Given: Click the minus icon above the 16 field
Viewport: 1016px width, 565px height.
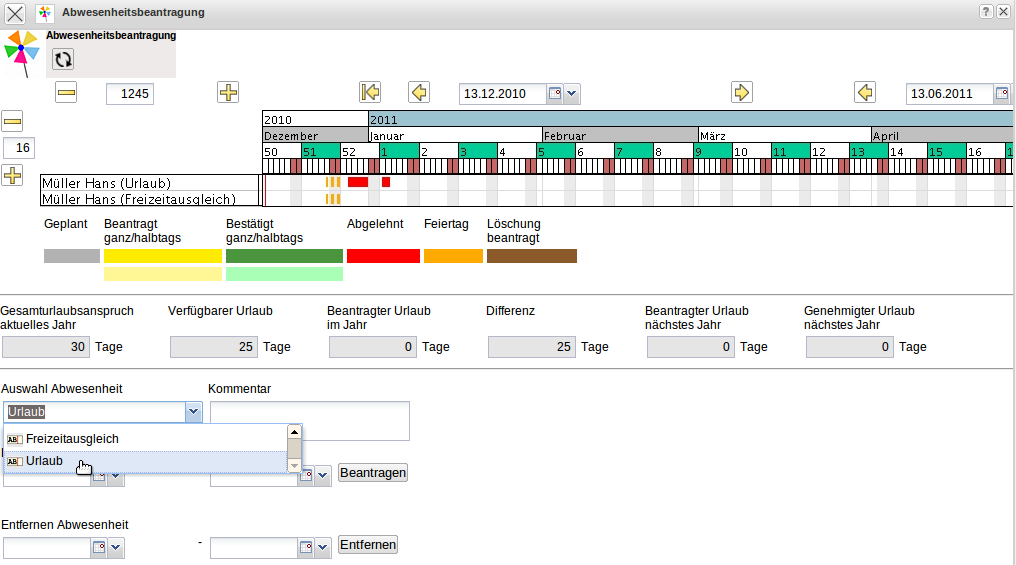Looking at the screenshot, I should point(12,121).
